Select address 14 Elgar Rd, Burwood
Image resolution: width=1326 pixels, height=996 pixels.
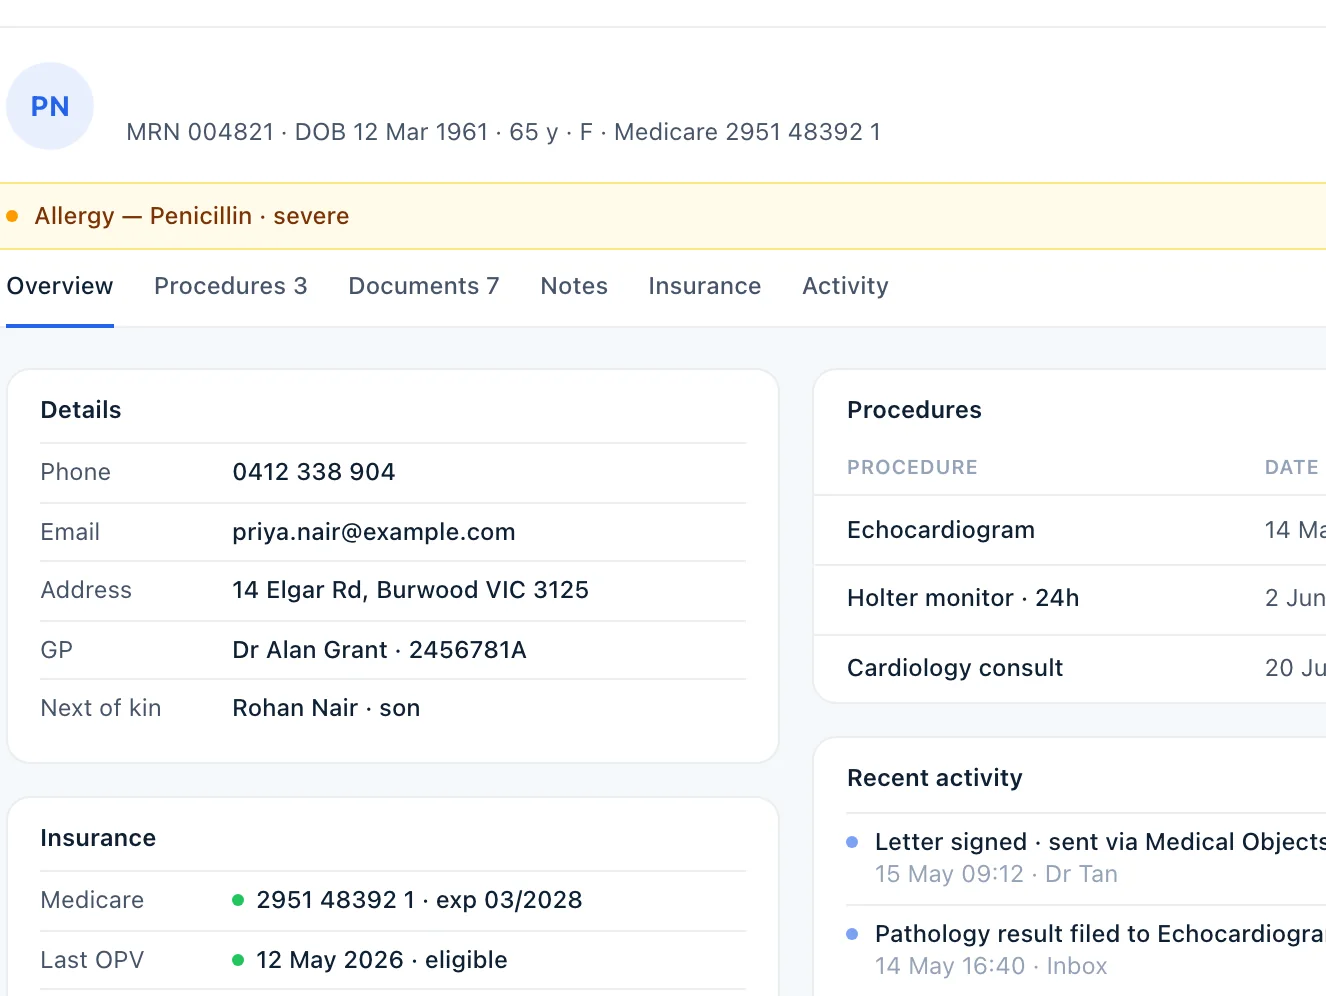coord(410,590)
